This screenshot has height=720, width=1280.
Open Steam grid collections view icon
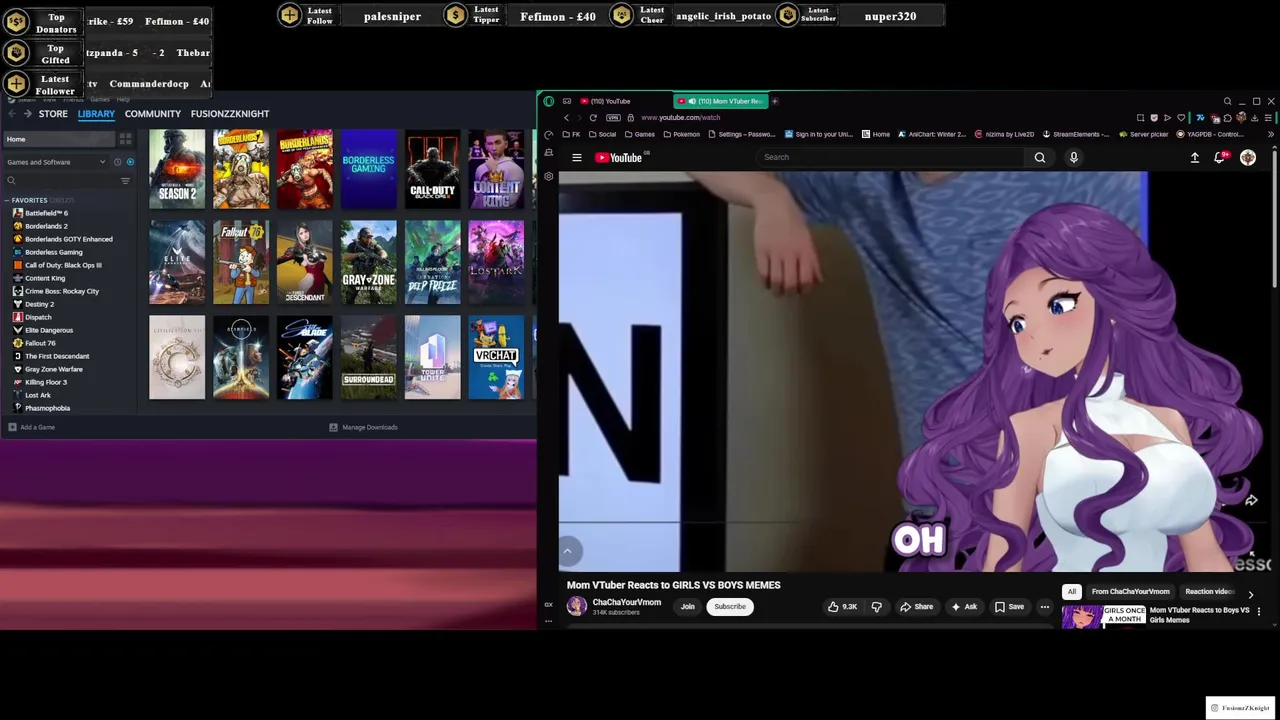click(x=125, y=139)
